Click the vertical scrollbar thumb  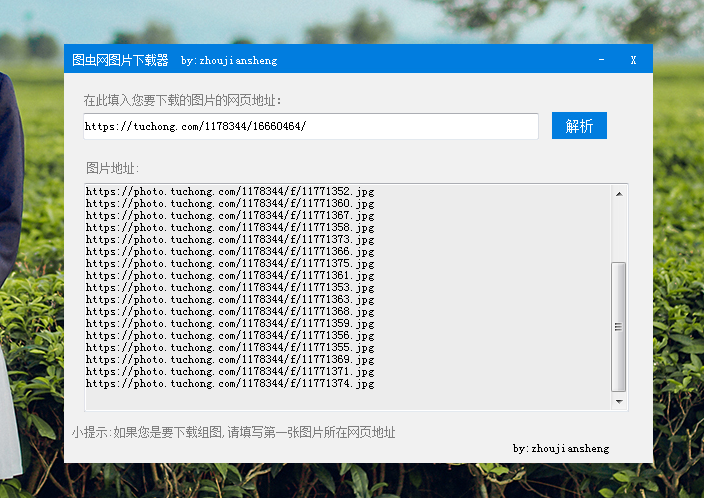(619, 326)
